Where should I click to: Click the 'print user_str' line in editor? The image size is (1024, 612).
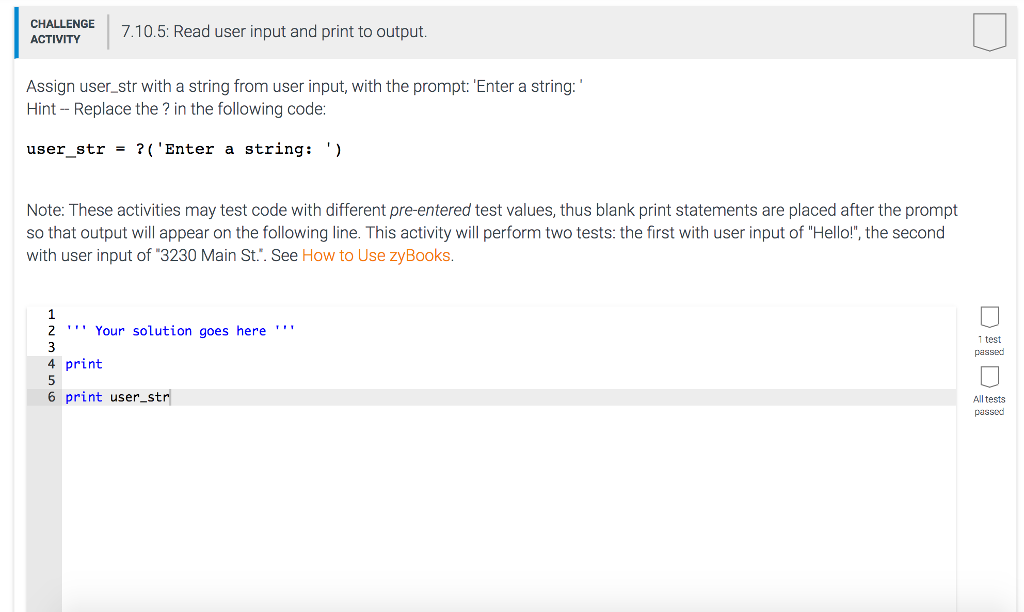[118, 397]
